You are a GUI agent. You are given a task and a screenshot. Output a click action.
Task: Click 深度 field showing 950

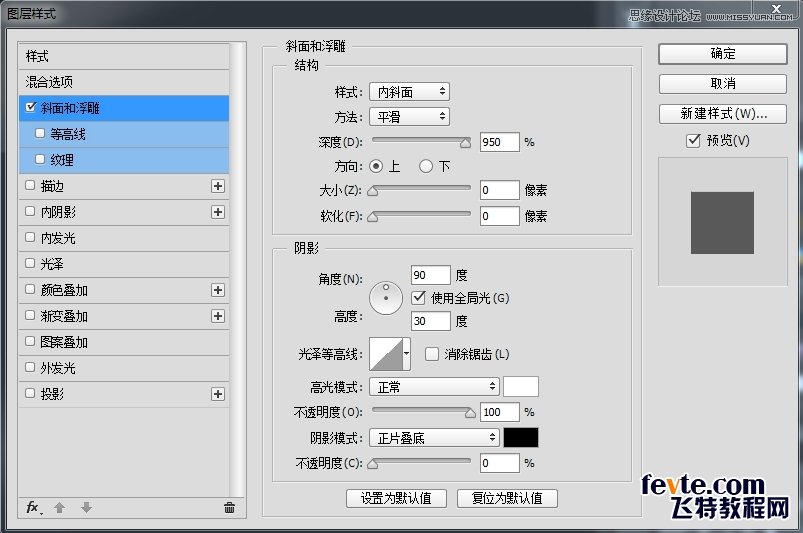pyautogui.click(x=500, y=142)
